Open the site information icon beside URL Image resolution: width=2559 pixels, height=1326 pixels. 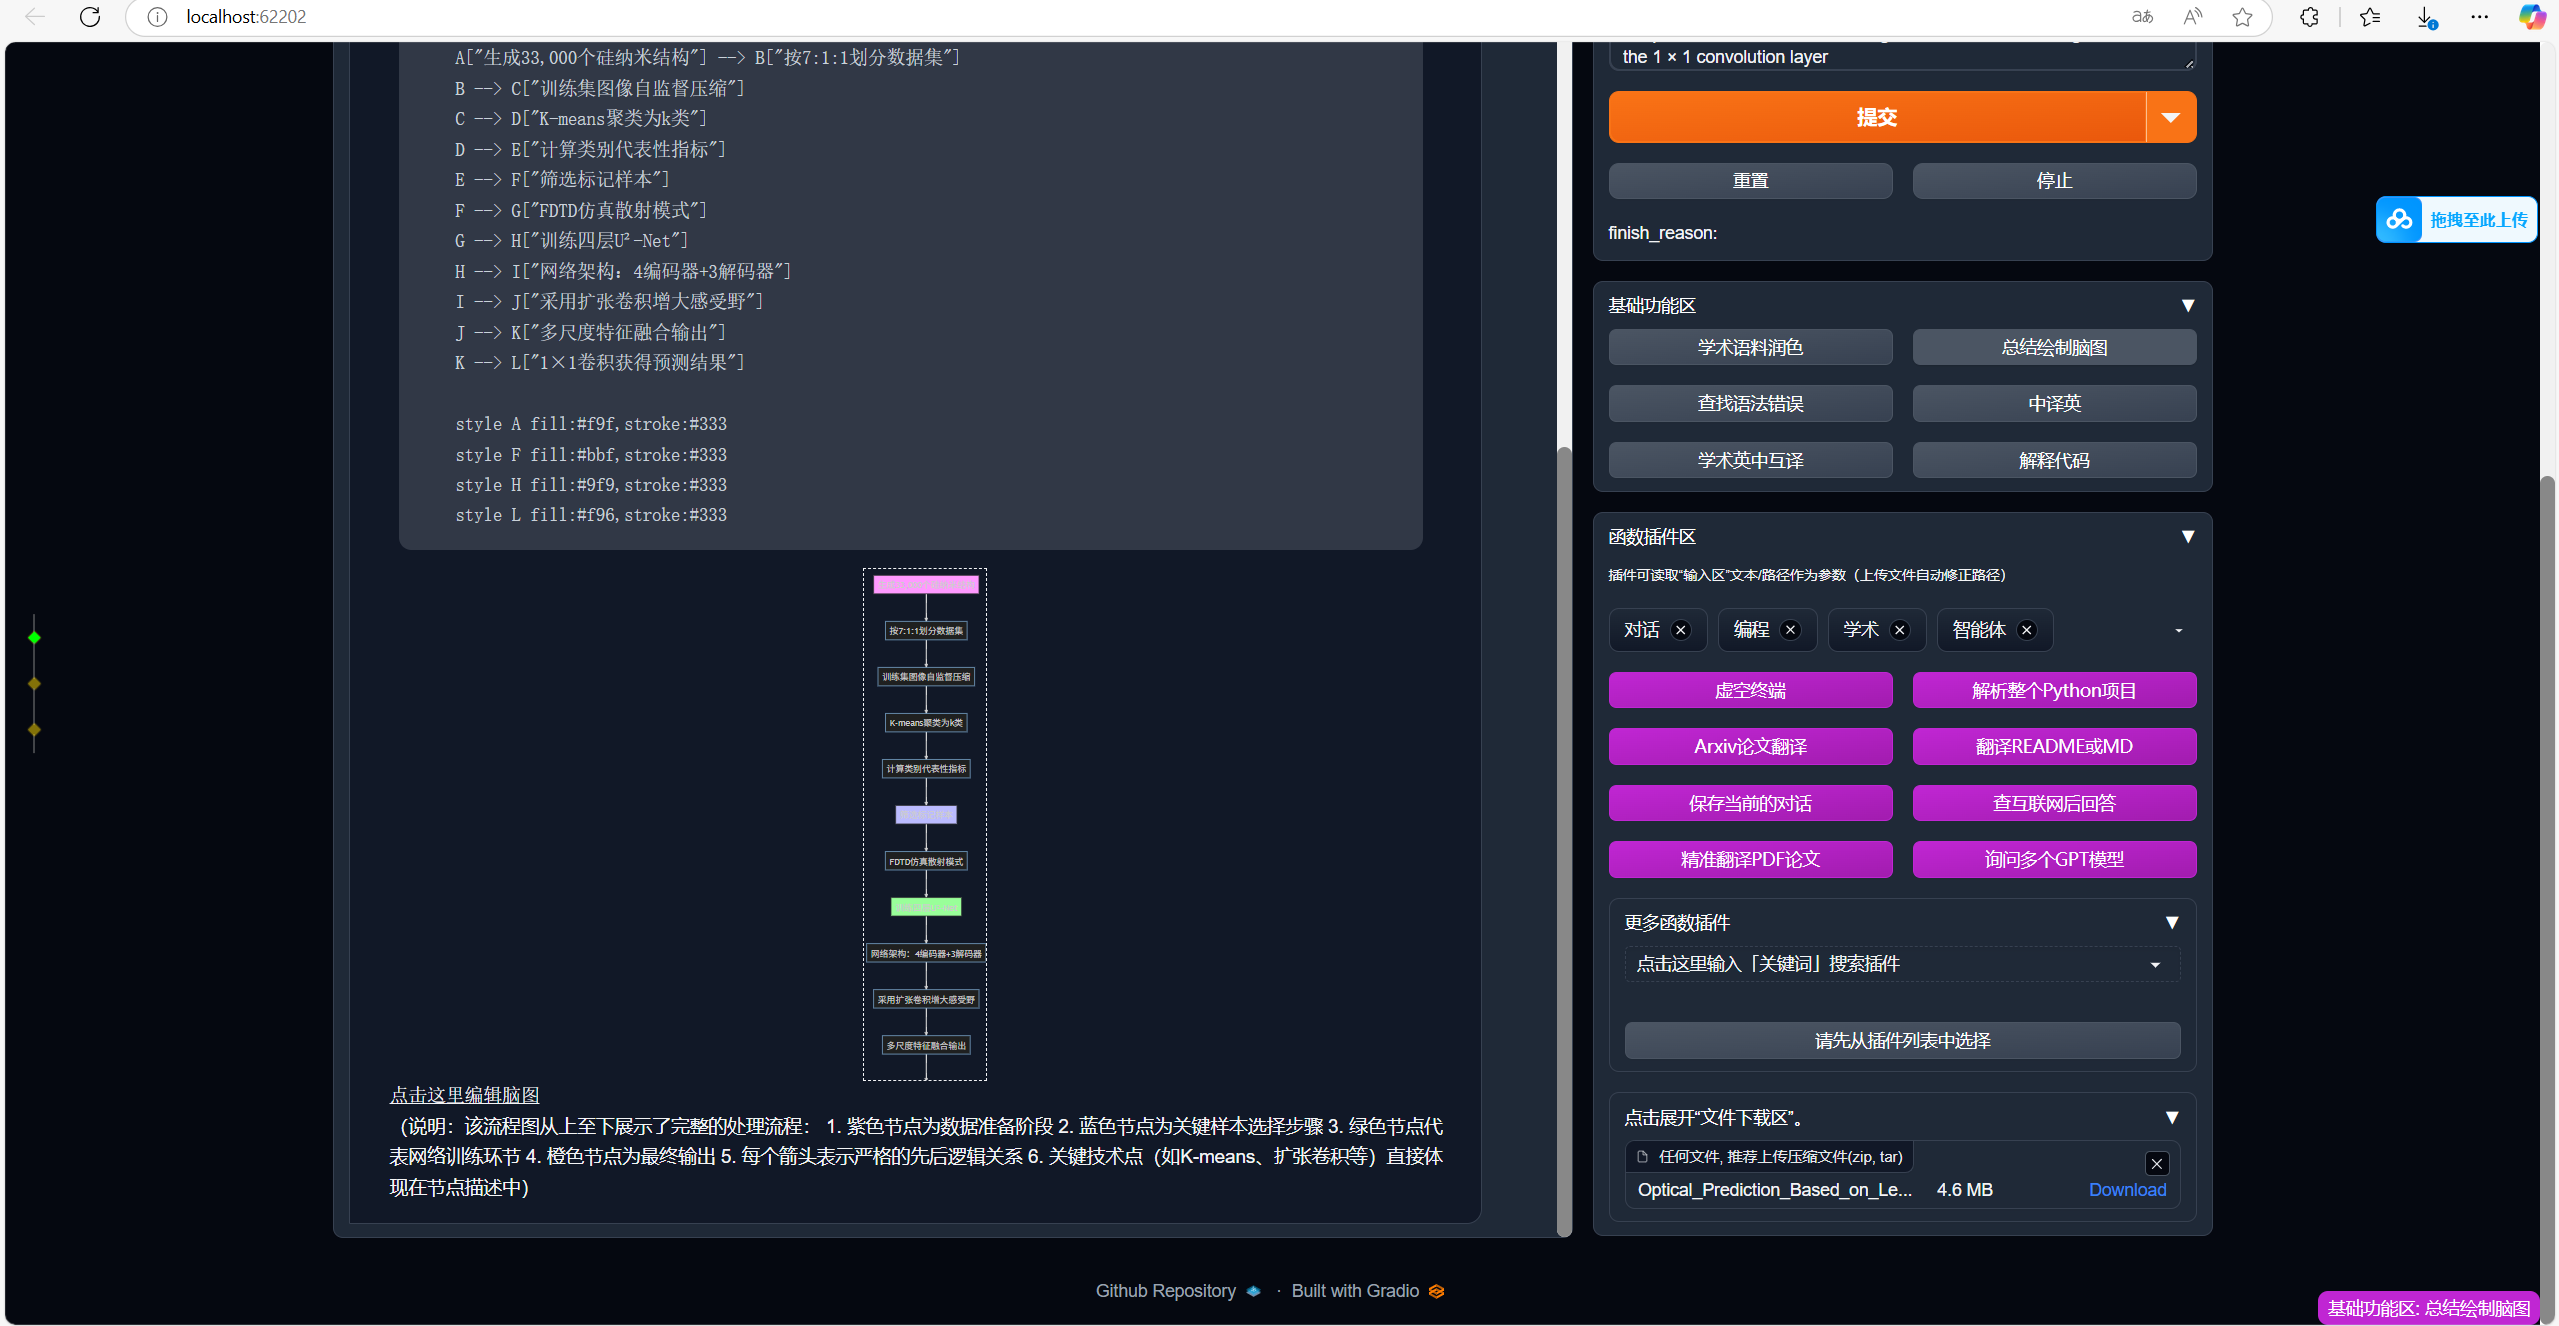coord(157,17)
